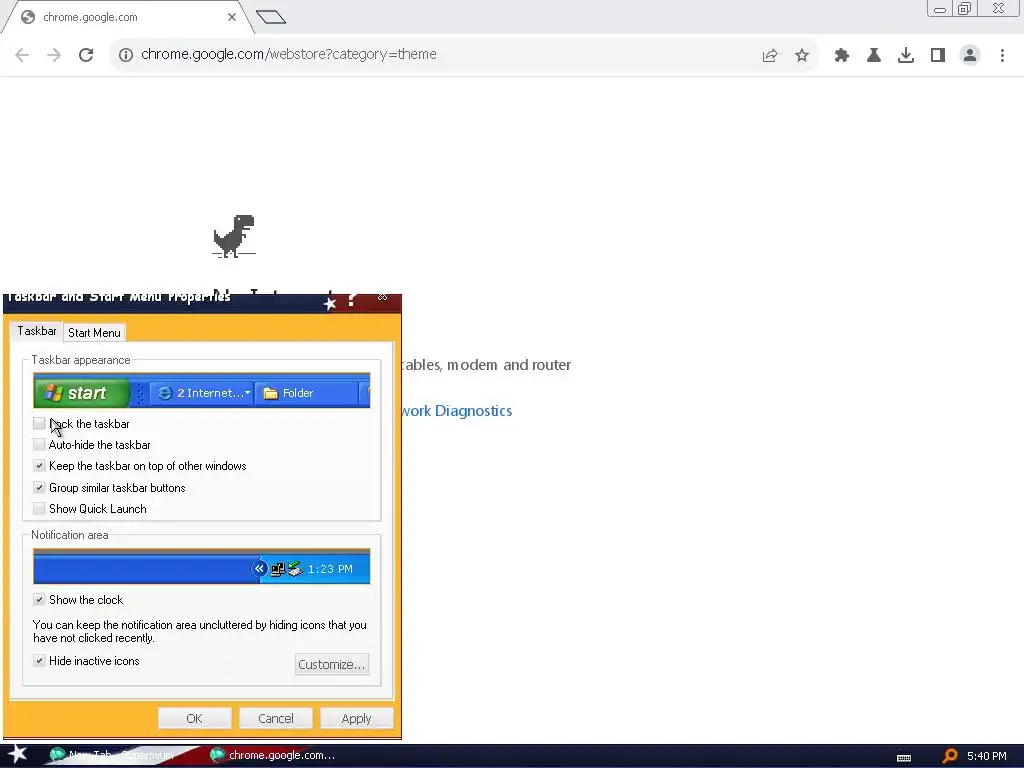Reload the current page
Viewport: 1024px width, 768px height.
86,55
